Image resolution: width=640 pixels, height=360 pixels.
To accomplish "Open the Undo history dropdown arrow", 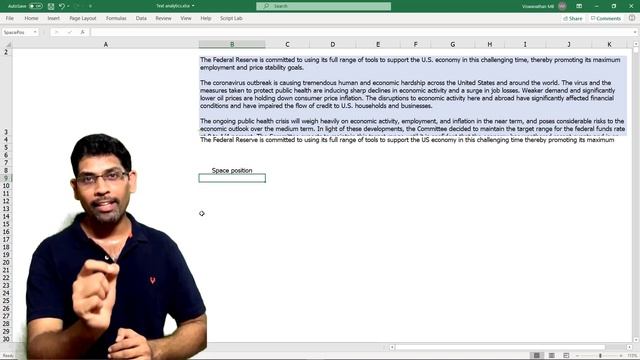I will [68, 6].
